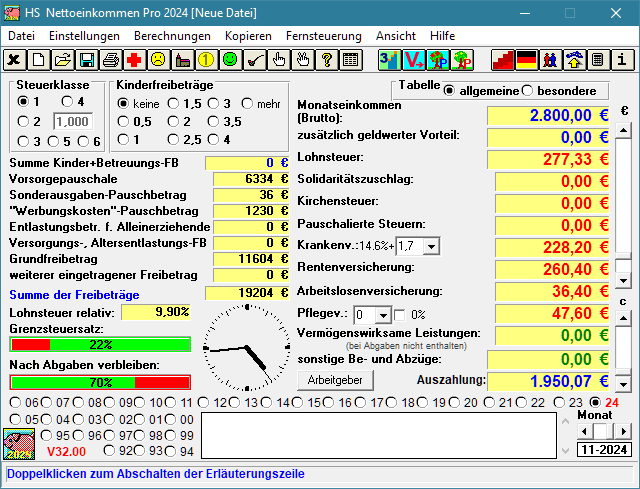640x489 pixels.
Task: Click the printer icon in toolbar
Action: click(x=111, y=60)
